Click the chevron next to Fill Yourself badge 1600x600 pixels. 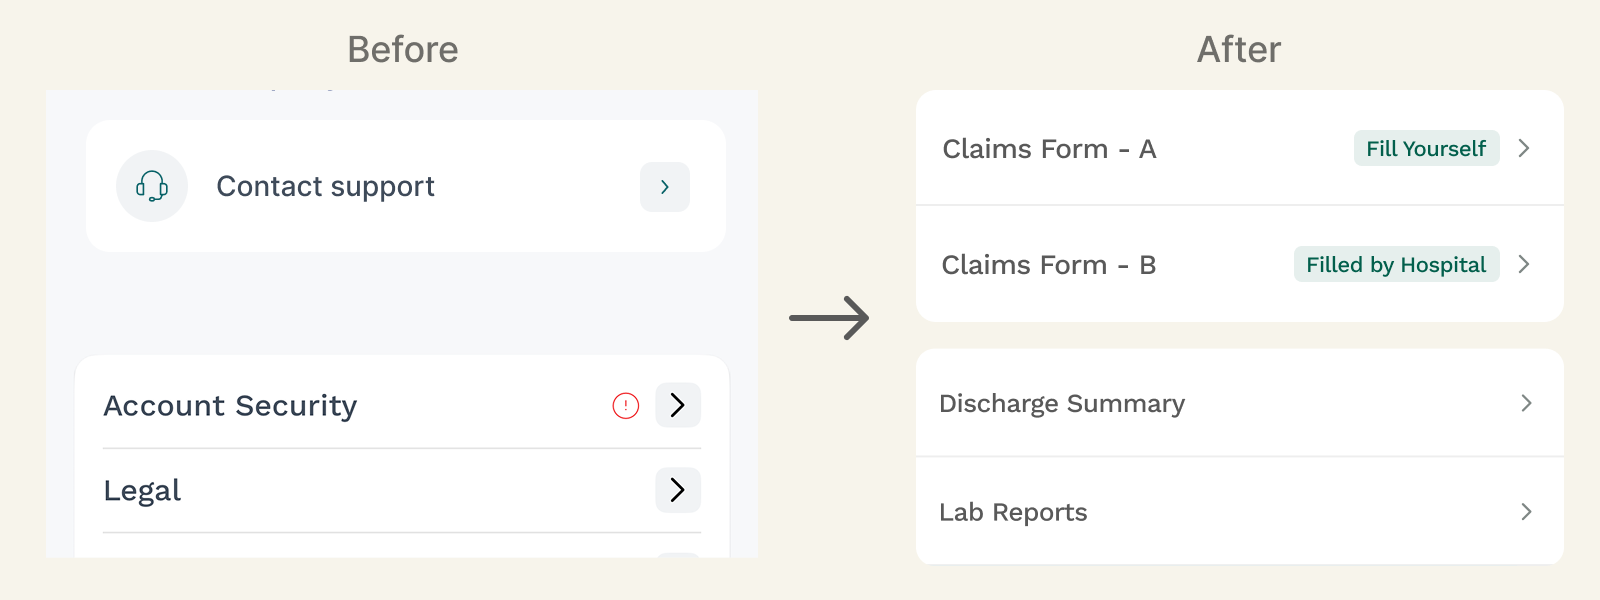point(1524,148)
